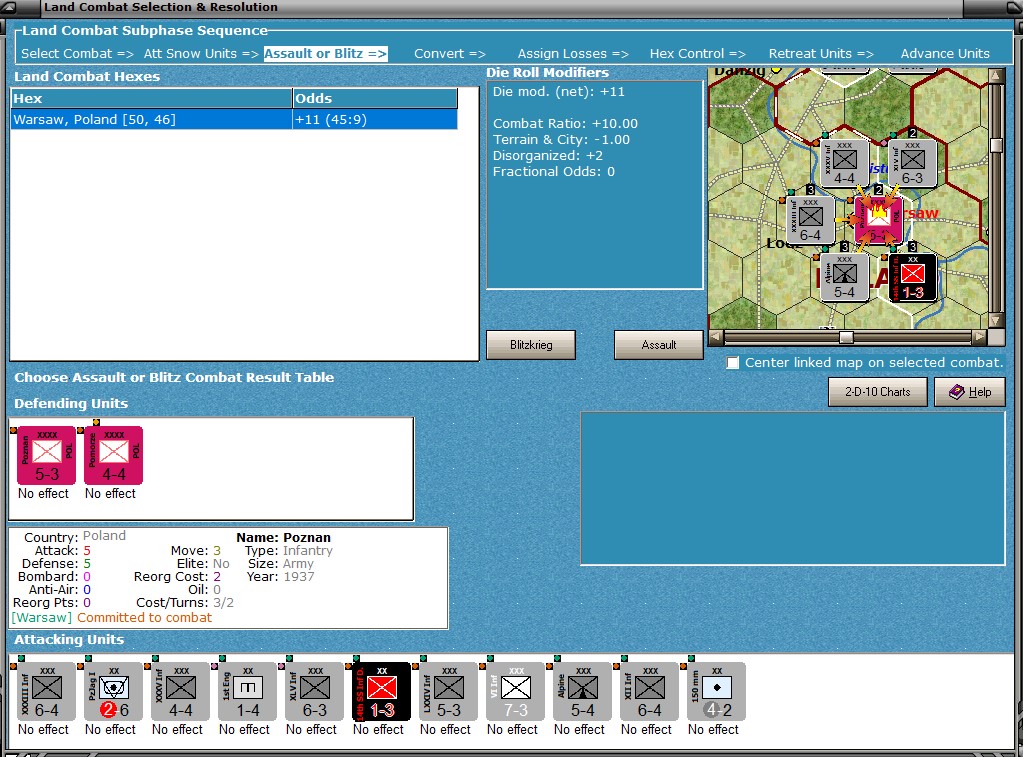Click the Hex Control subphase step

[697, 54]
